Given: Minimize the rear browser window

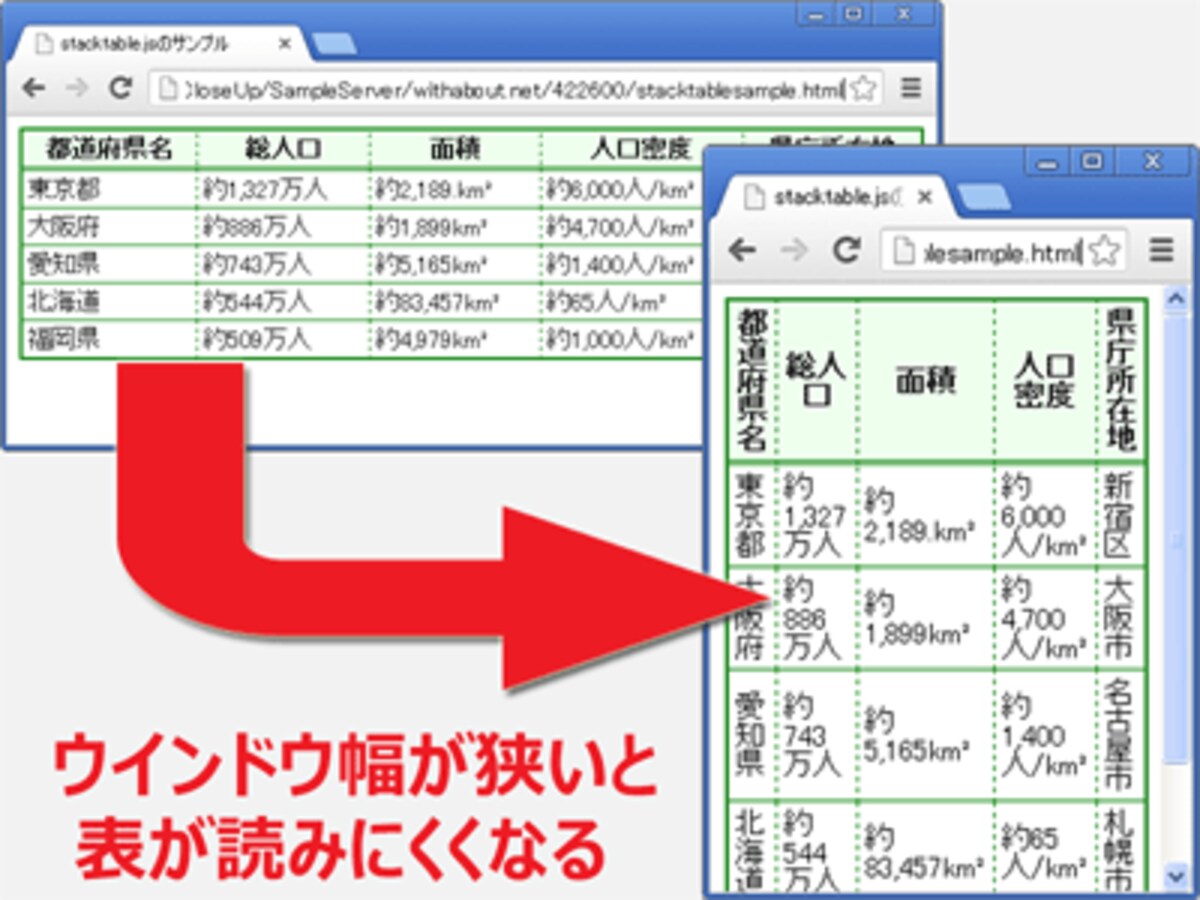Looking at the screenshot, I should click(x=815, y=14).
